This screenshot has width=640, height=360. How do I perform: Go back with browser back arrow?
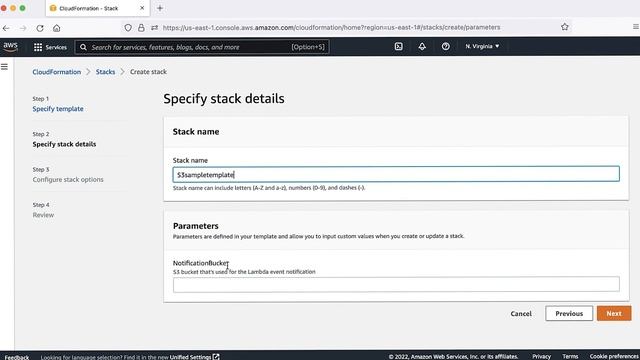tap(6, 28)
